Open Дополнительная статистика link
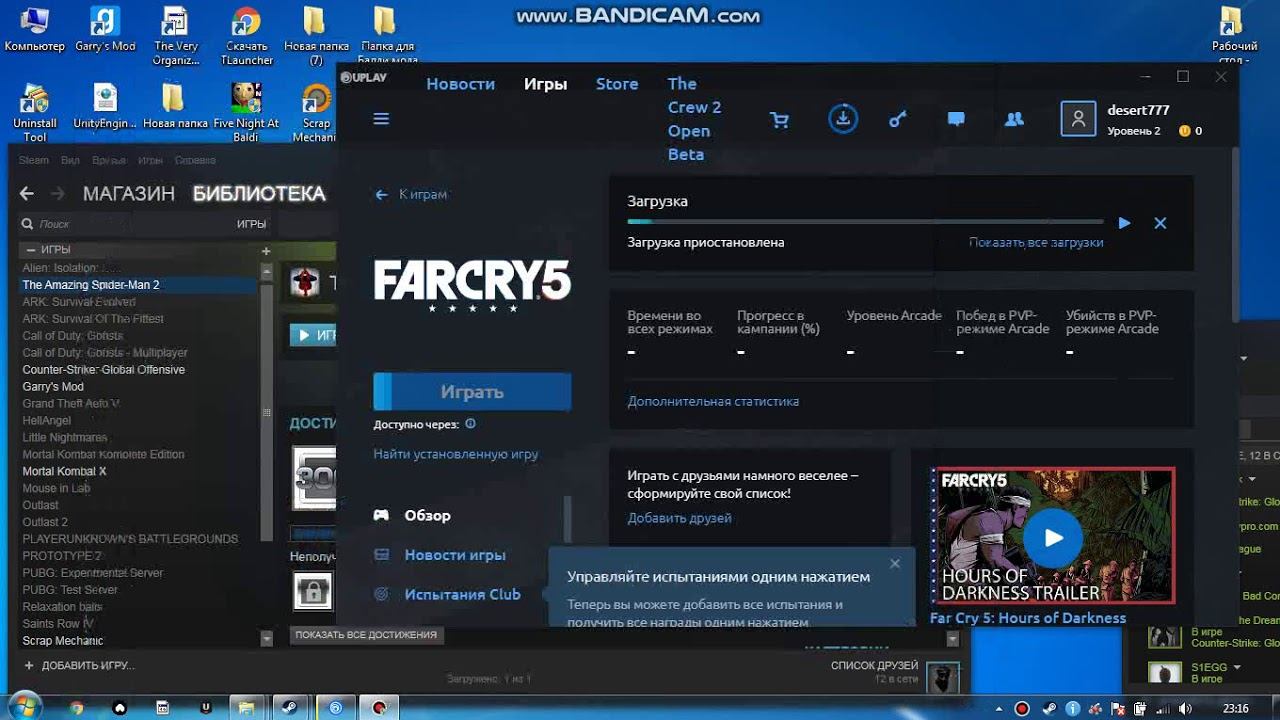Image resolution: width=1280 pixels, height=720 pixels. (713, 401)
